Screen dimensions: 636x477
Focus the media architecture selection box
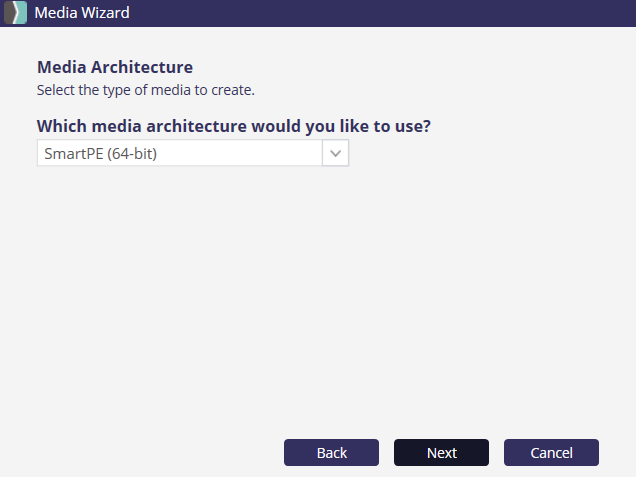point(180,153)
